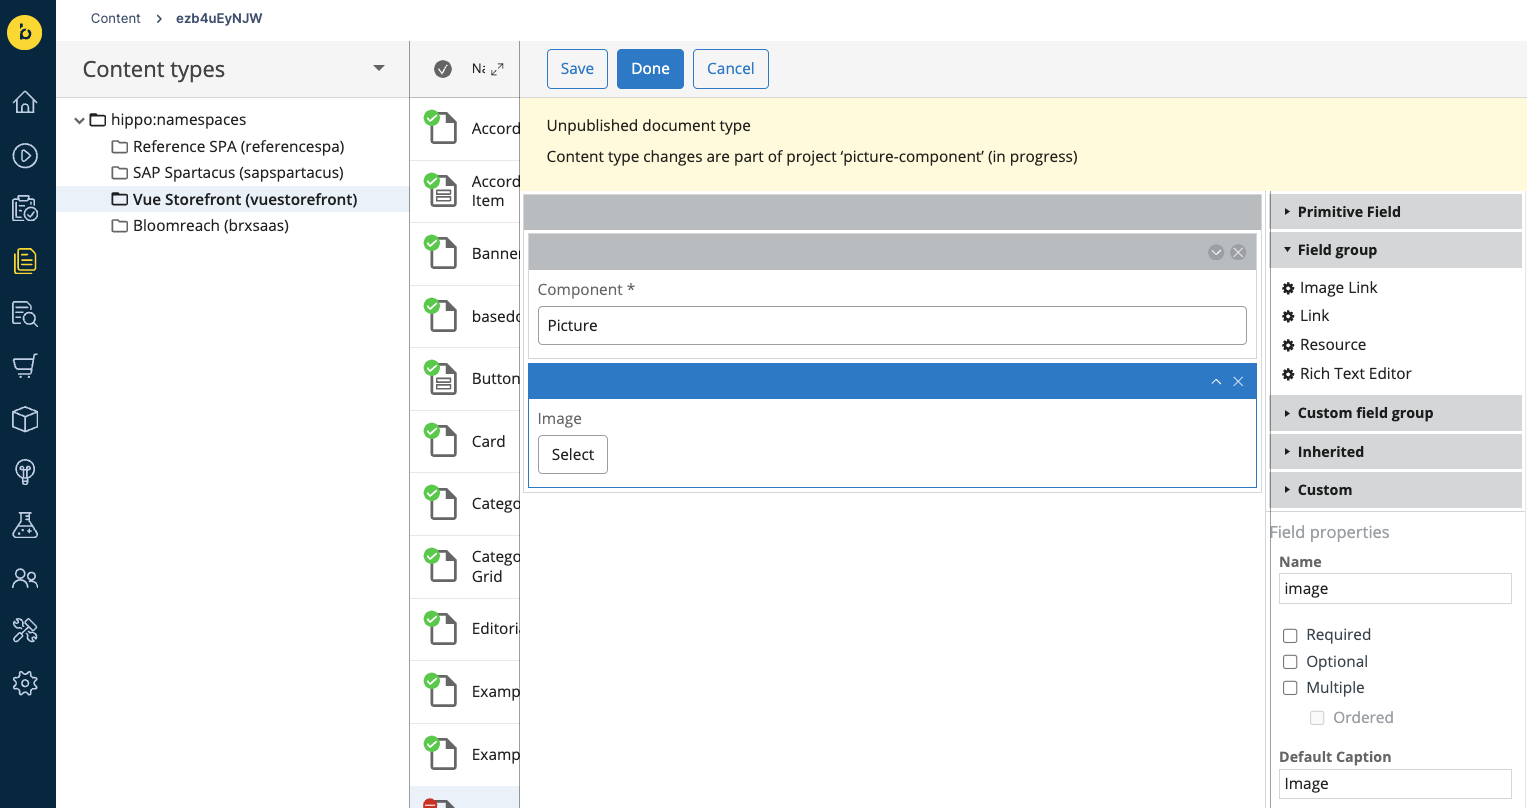Open the Experience manager play icon
This screenshot has height=808, width=1527.
pos(25,155)
